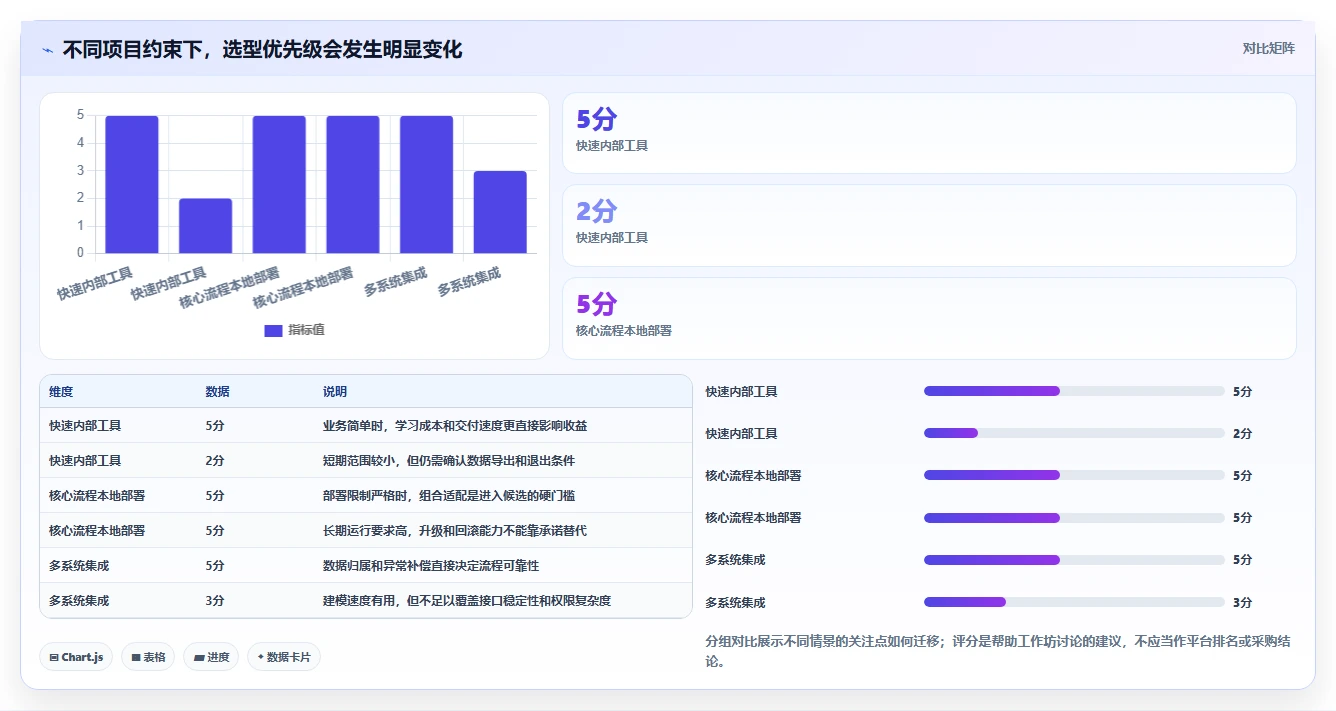
Task: Click the 多系统集成 progress bar showing 5分
Action: (x=1074, y=560)
